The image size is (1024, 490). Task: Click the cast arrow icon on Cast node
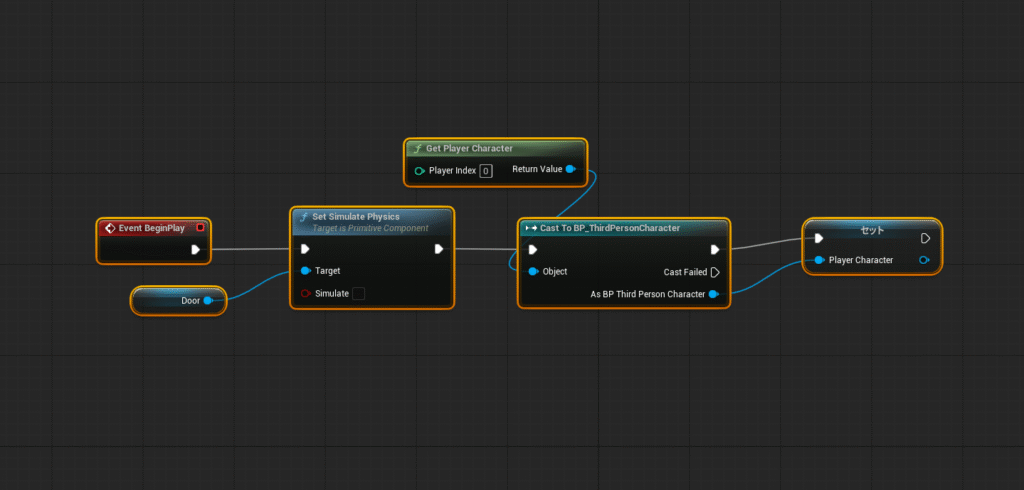click(x=531, y=228)
